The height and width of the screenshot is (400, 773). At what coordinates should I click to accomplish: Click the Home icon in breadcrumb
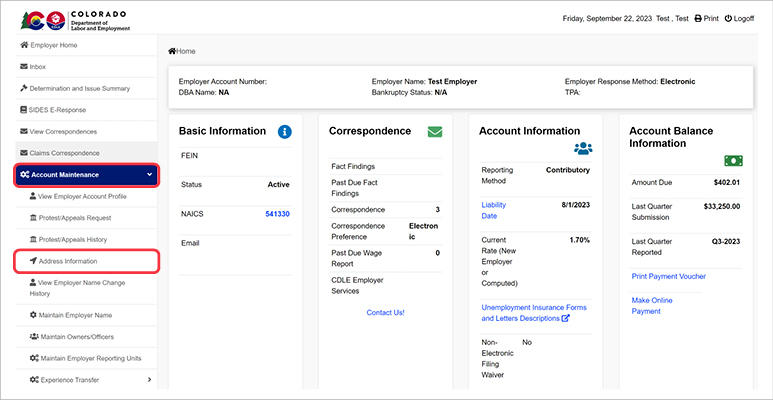click(x=172, y=51)
